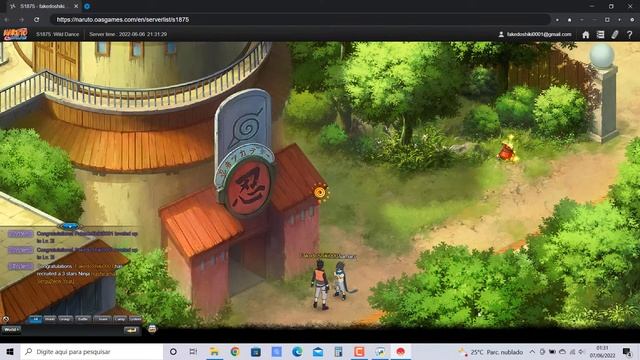Viewport: 640px width, 360px height.
Task: Open a new tab with the blue tab icon
Action: click(x=87, y=6)
